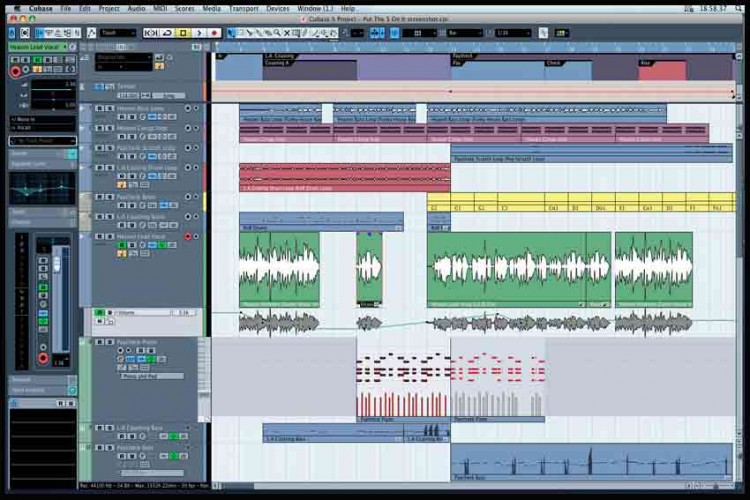
Task: Open the Snap type dropdown
Action: [x=419, y=33]
